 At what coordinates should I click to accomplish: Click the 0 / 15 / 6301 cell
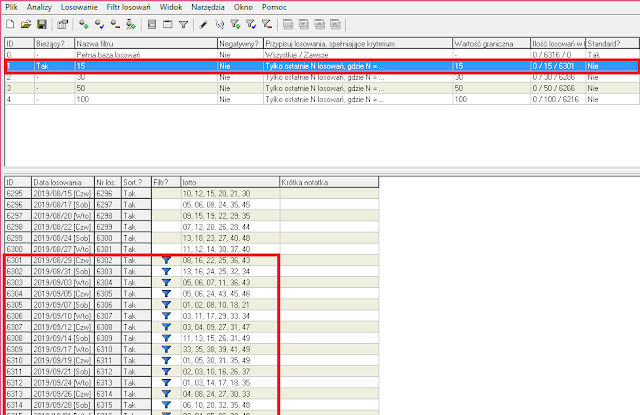pyautogui.click(x=558, y=66)
